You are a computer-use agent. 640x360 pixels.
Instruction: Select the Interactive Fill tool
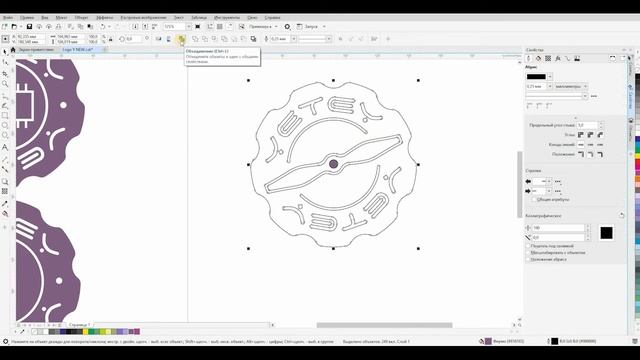click(x=5, y=214)
